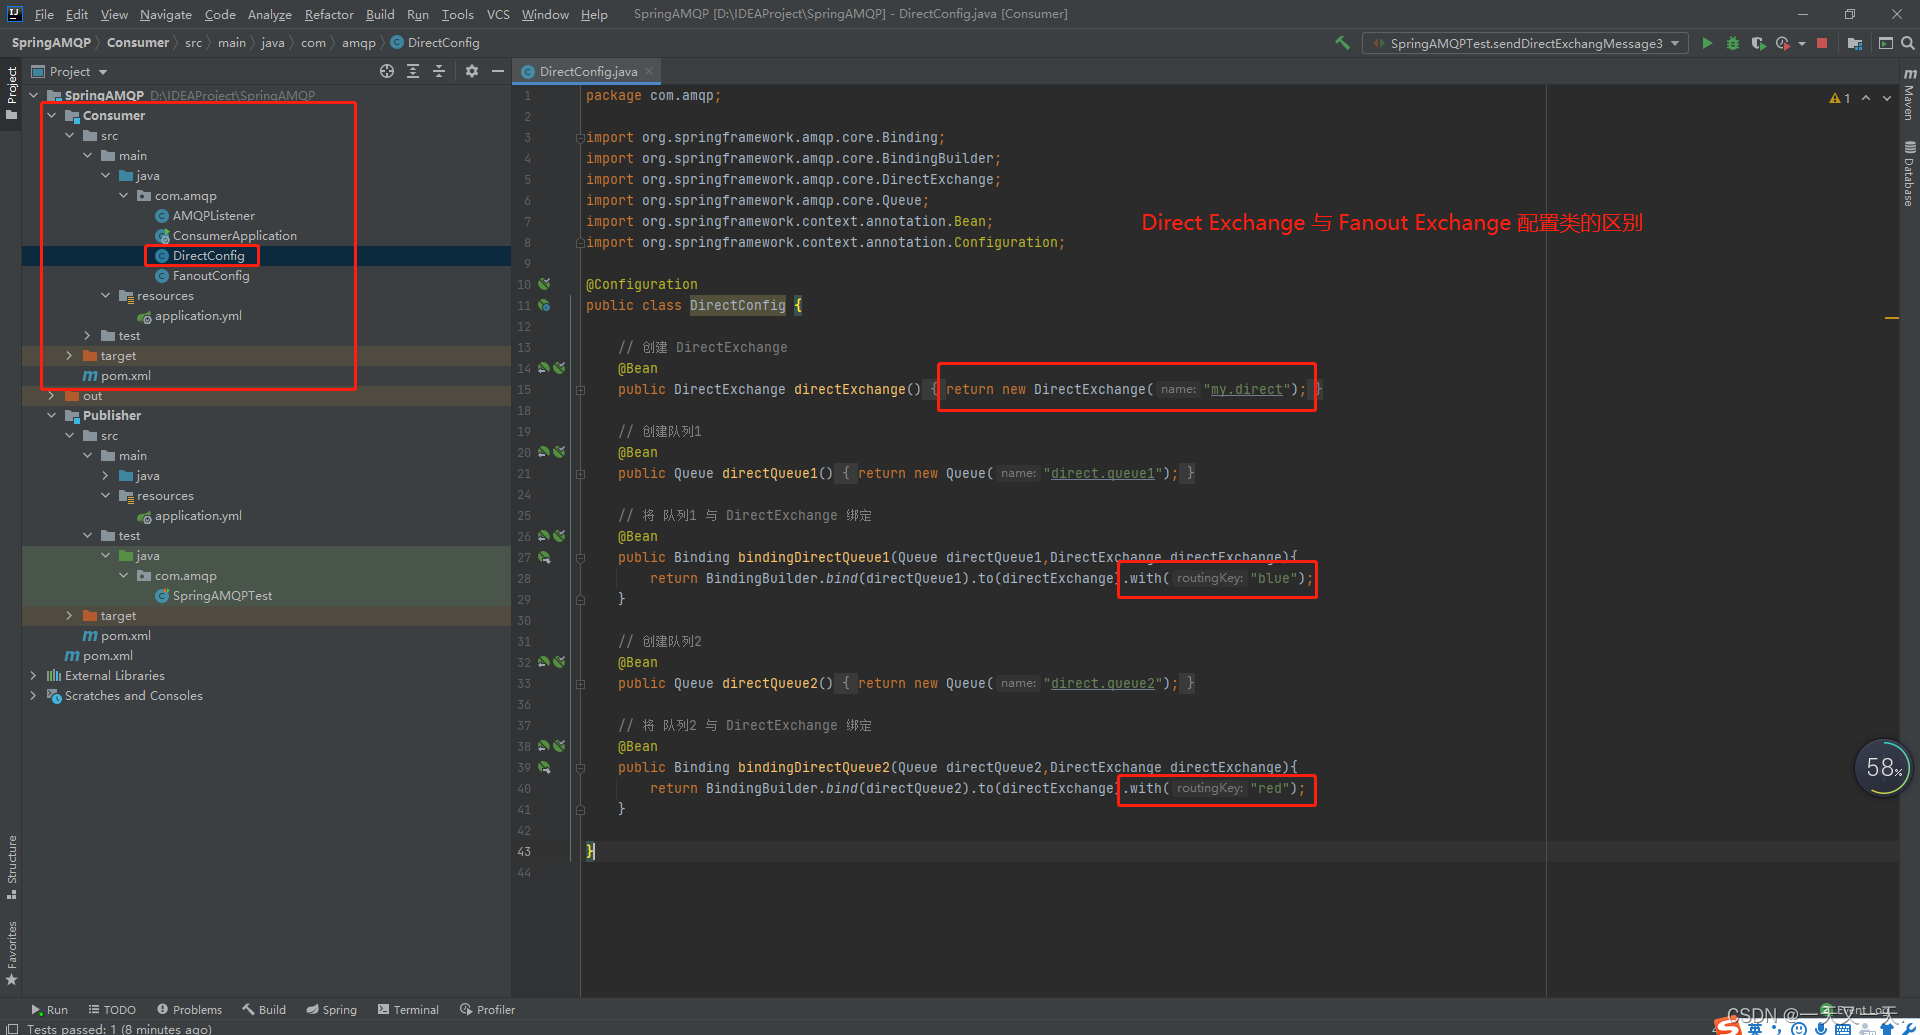1920x1035 pixels.
Task: Run with Coverage shield icon
Action: point(1758,43)
